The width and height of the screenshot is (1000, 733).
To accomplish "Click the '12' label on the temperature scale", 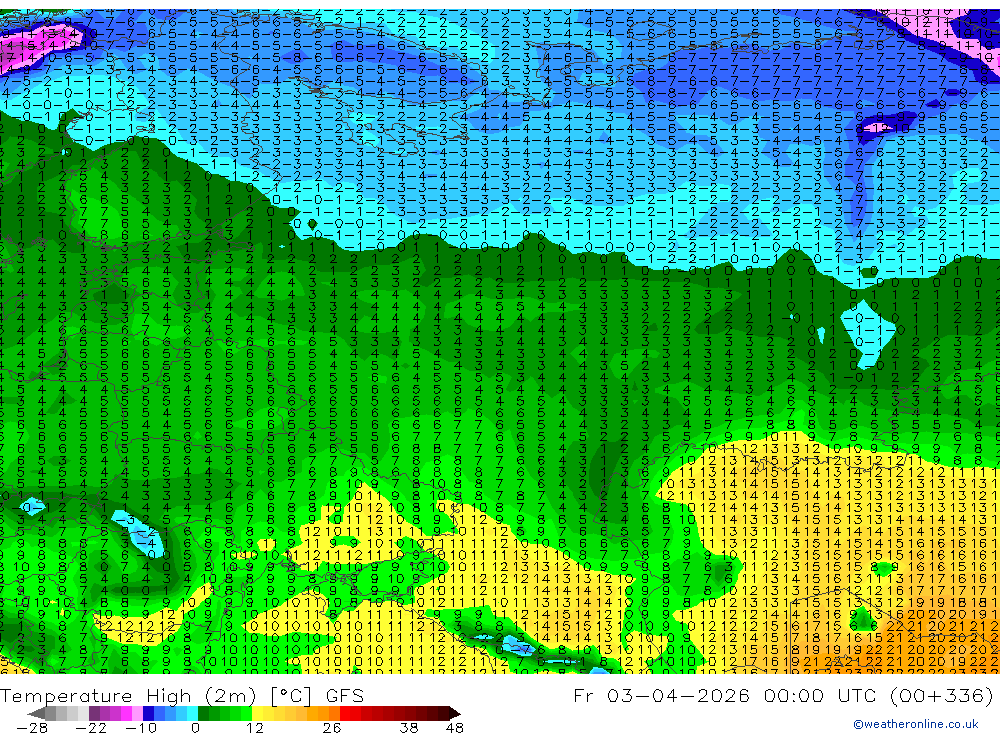I will coord(255,727).
